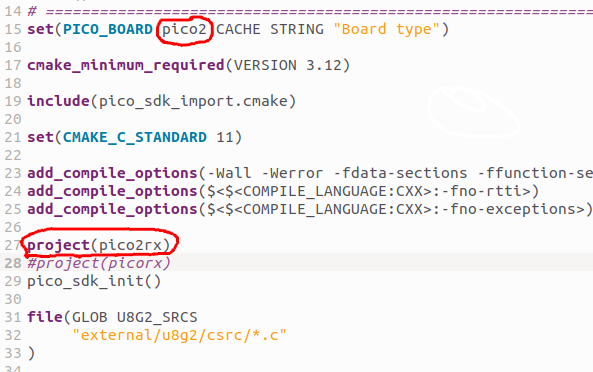
Task: Click line number 28 in gutter
Action: tap(13, 263)
